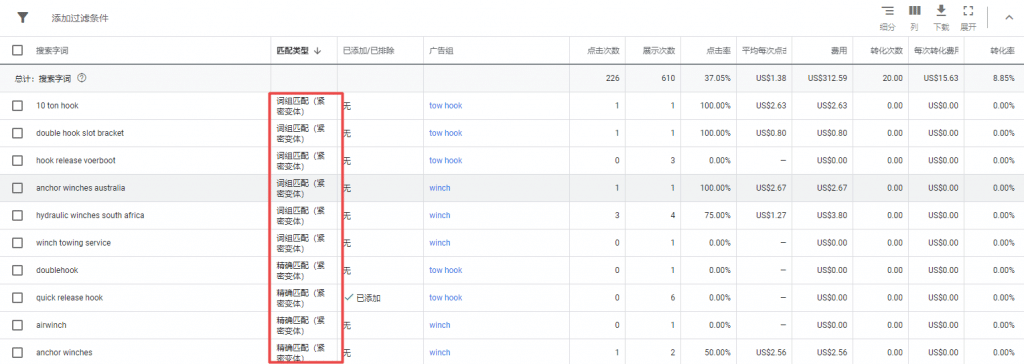
Task: Open the tow hook link for 10 ton hook
Action: click(445, 105)
